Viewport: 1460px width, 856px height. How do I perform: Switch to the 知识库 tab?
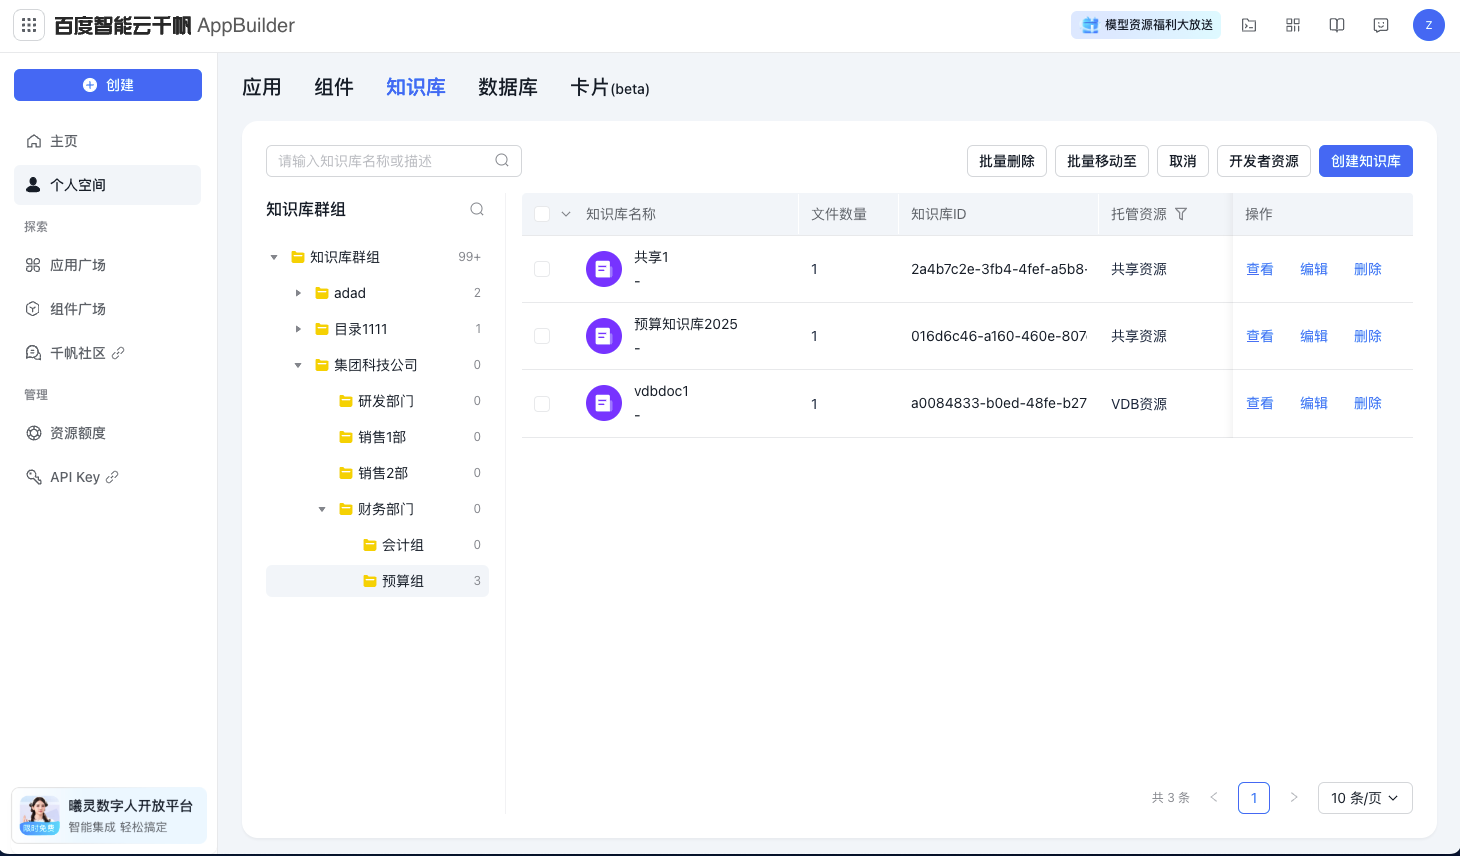(416, 87)
